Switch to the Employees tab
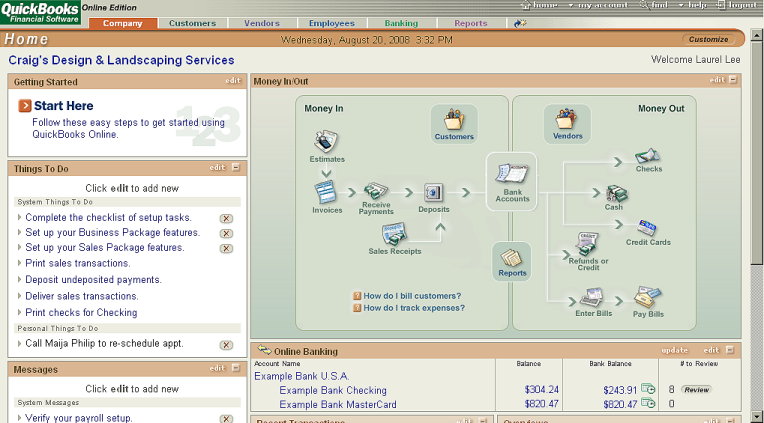The height and width of the screenshot is (423, 764). tap(332, 23)
